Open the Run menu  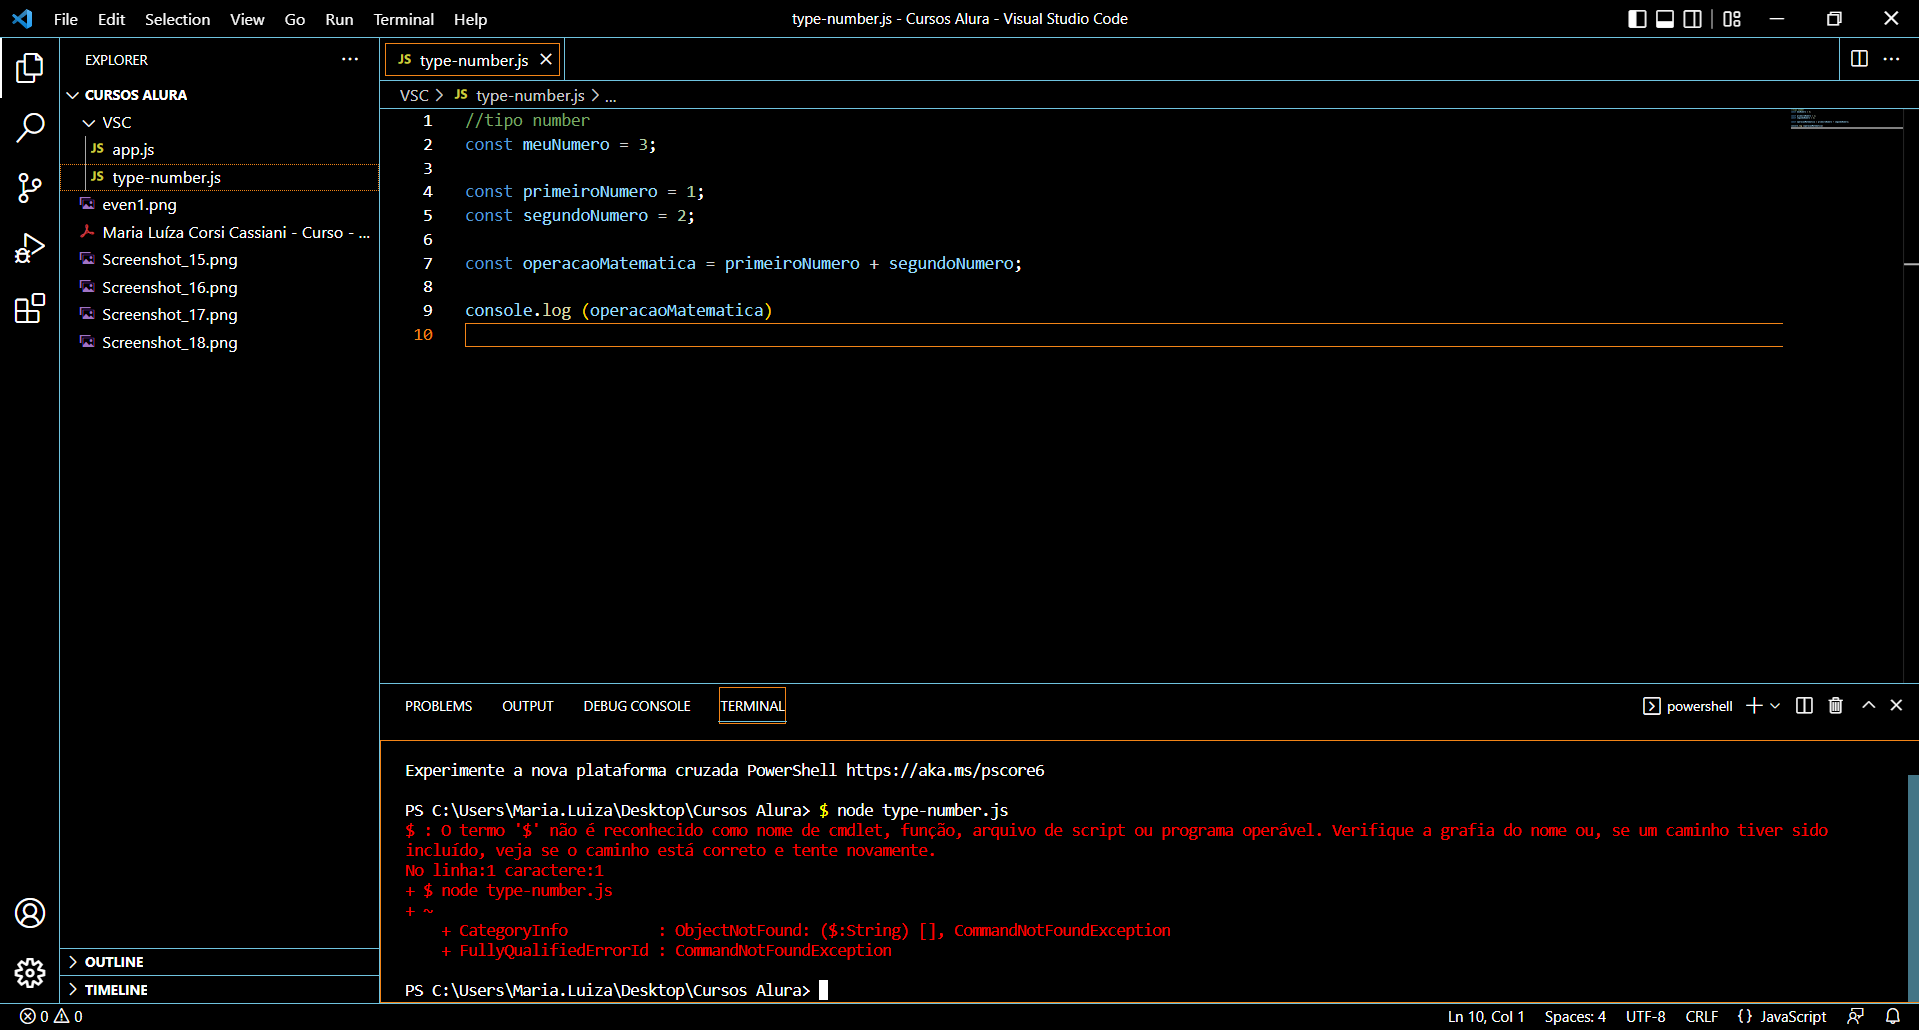tap(339, 19)
